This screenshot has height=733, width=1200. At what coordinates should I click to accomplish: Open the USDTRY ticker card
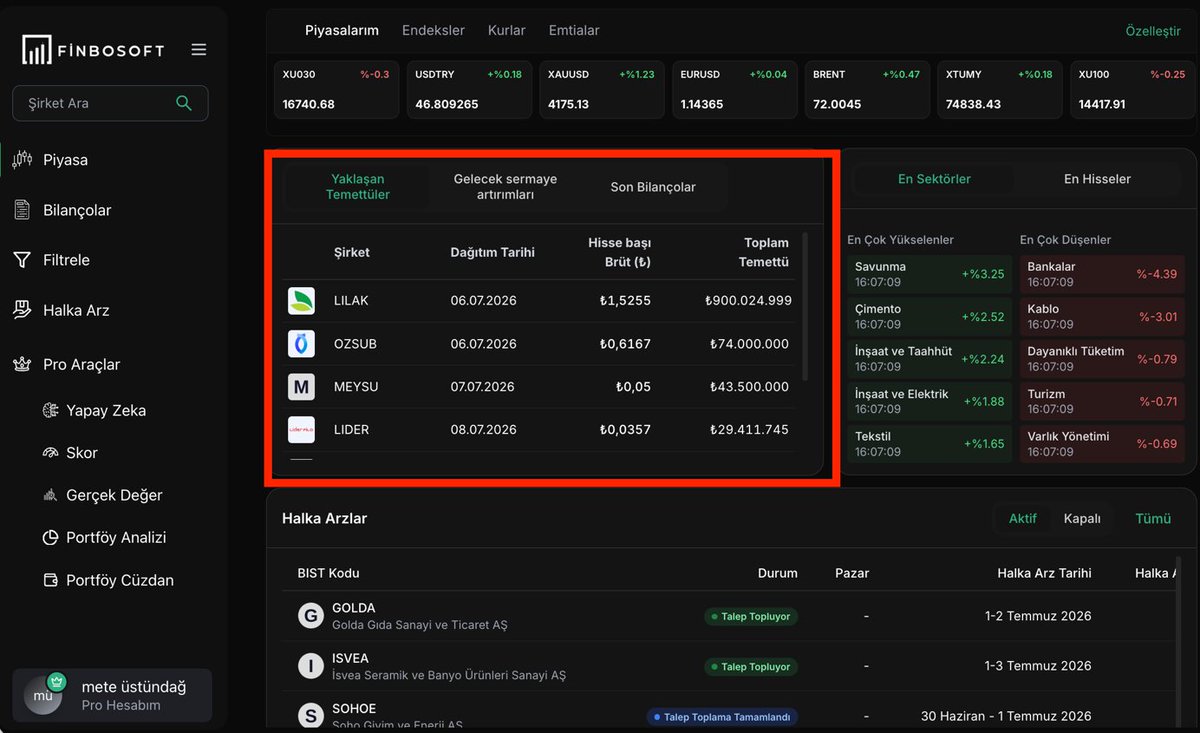click(x=469, y=89)
